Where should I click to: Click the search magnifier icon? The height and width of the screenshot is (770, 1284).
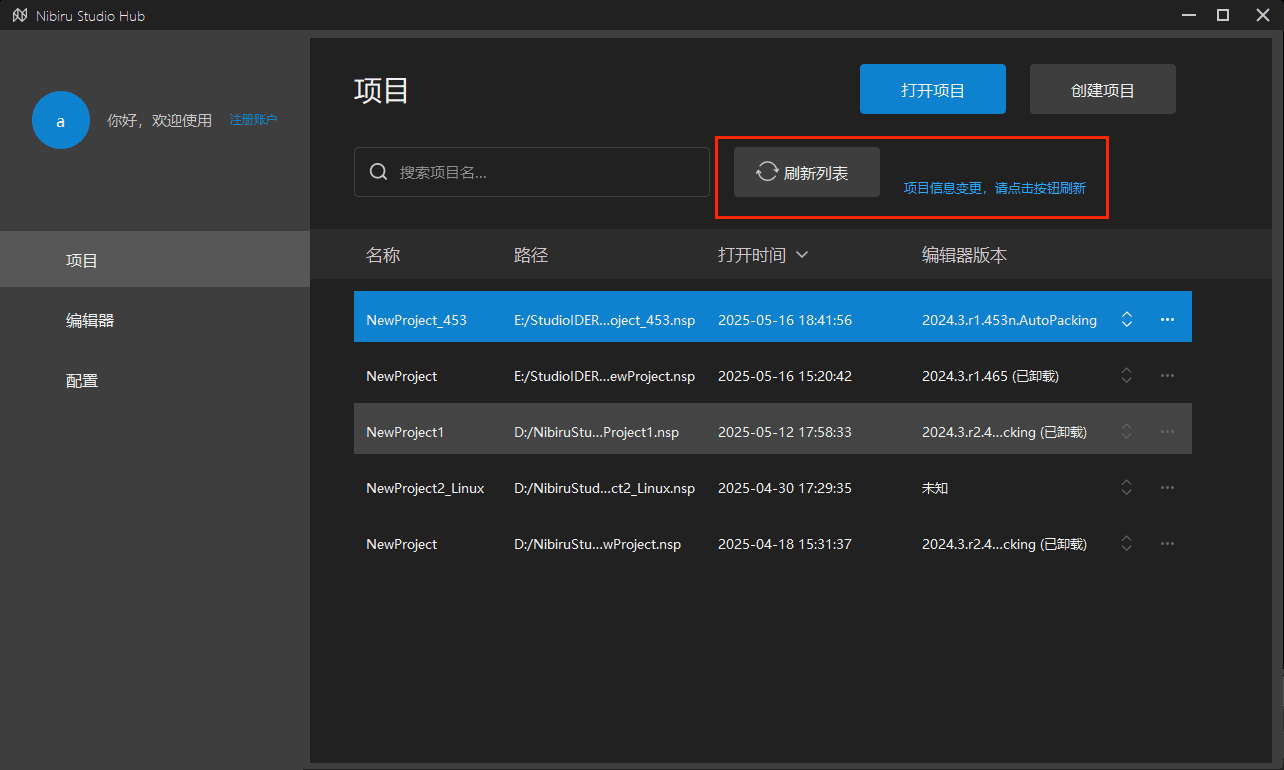click(378, 172)
